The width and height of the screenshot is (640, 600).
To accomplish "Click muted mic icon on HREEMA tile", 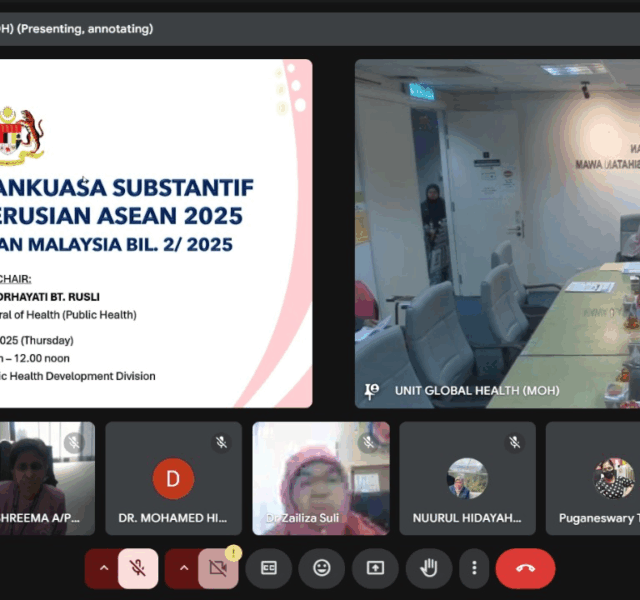I will [74, 442].
